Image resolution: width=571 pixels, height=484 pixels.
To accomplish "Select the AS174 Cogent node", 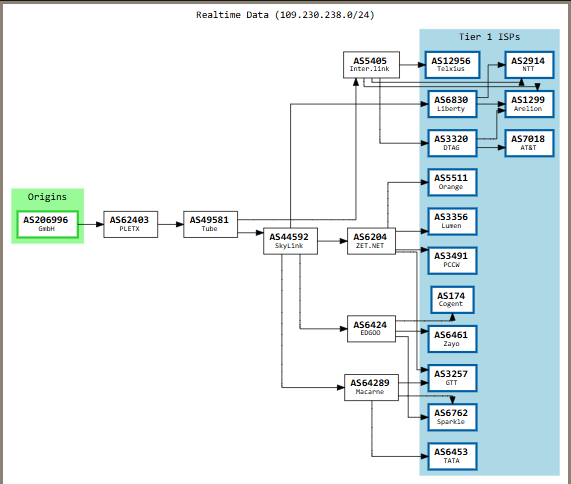I will coord(452,299).
